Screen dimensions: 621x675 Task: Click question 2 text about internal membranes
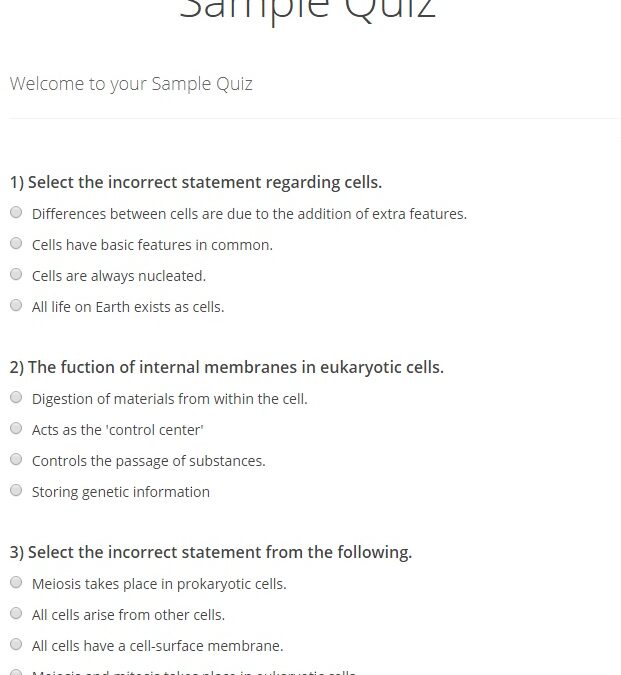pos(227,367)
